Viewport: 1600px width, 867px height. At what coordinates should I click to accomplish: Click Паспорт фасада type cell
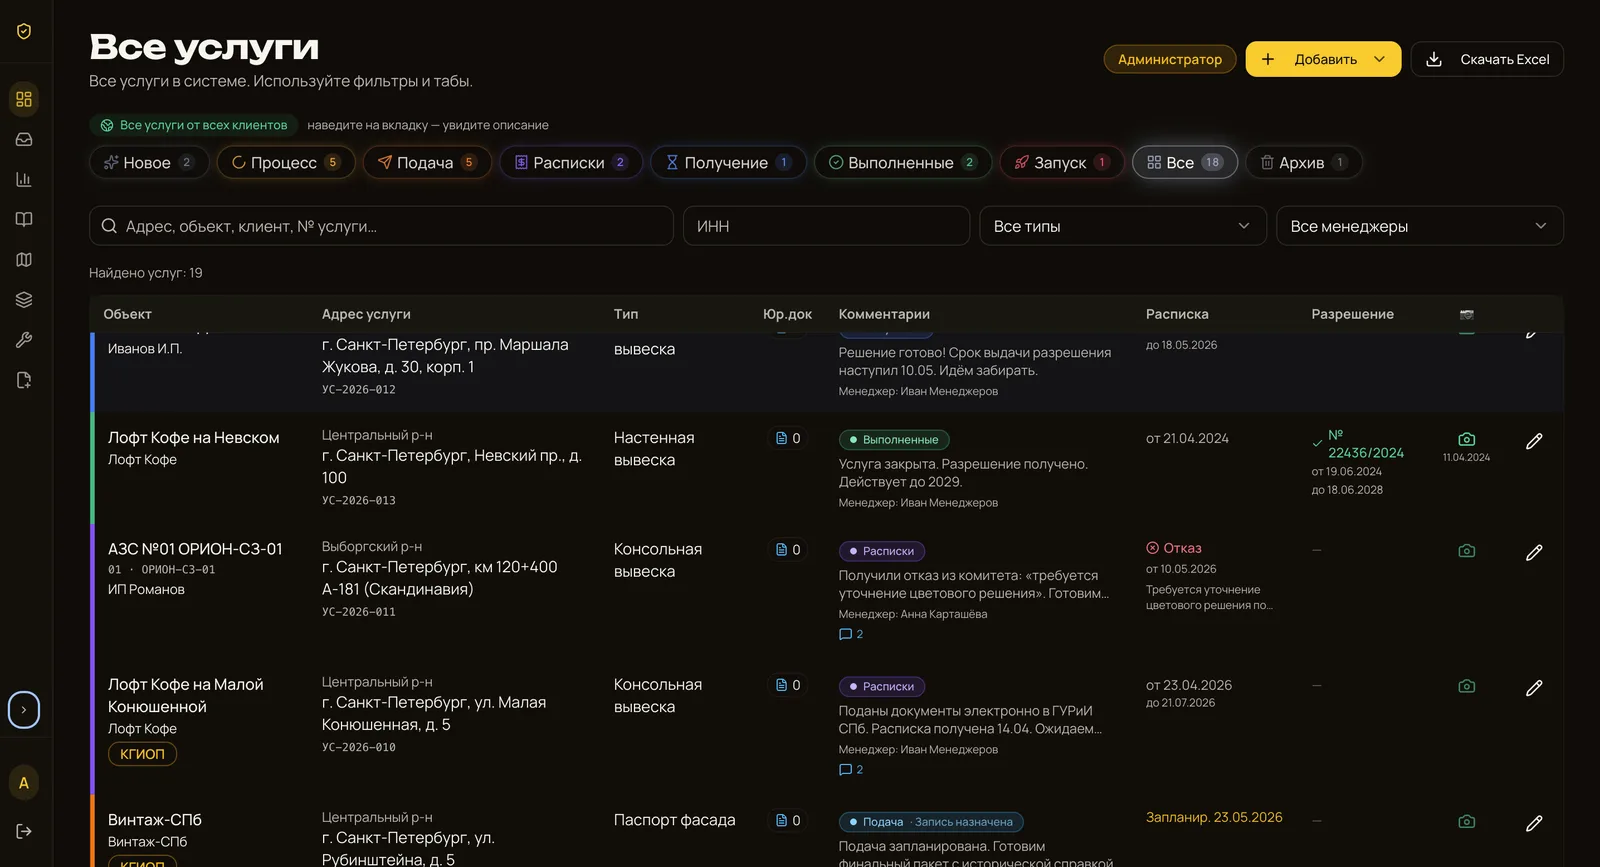[x=675, y=820]
